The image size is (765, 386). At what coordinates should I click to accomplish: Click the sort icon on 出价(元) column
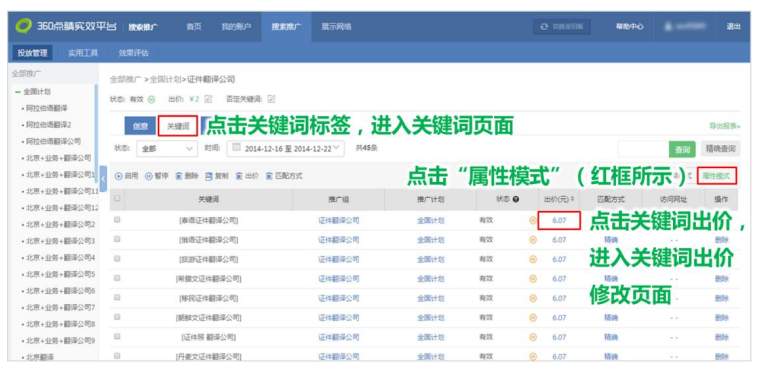(x=572, y=200)
